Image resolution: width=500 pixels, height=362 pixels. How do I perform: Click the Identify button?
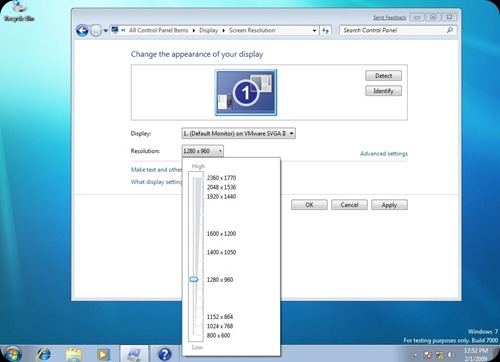(x=383, y=91)
